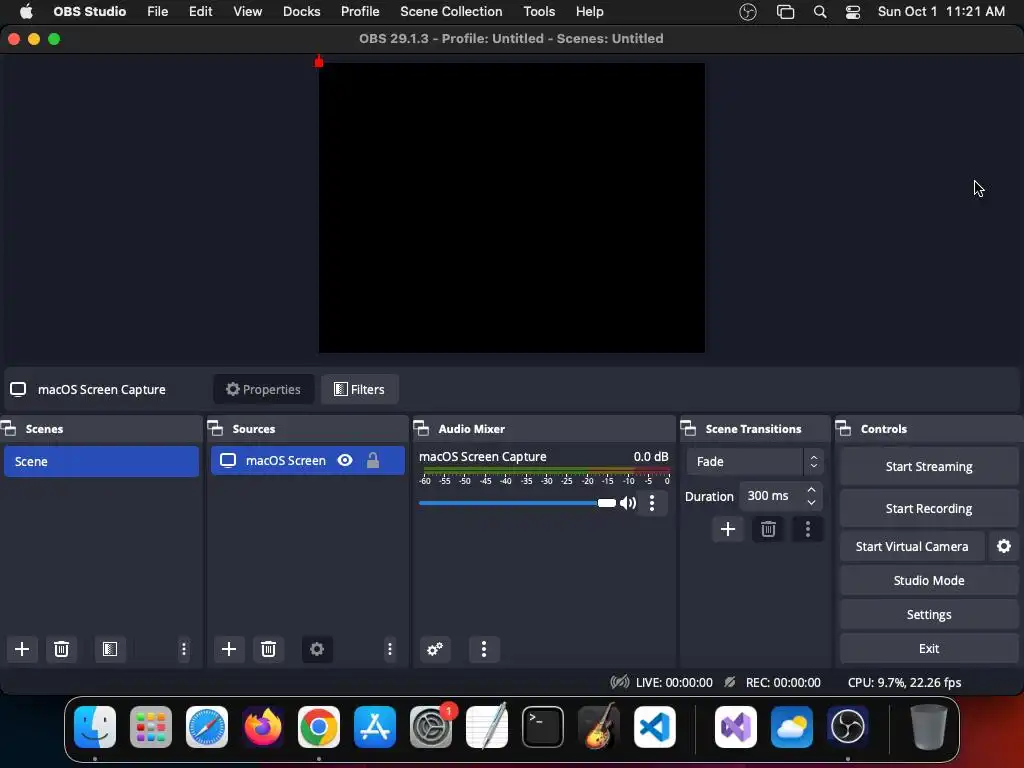Configure virtual camera gear icon
Viewport: 1024px width, 768px height.
tap(1004, 546)
